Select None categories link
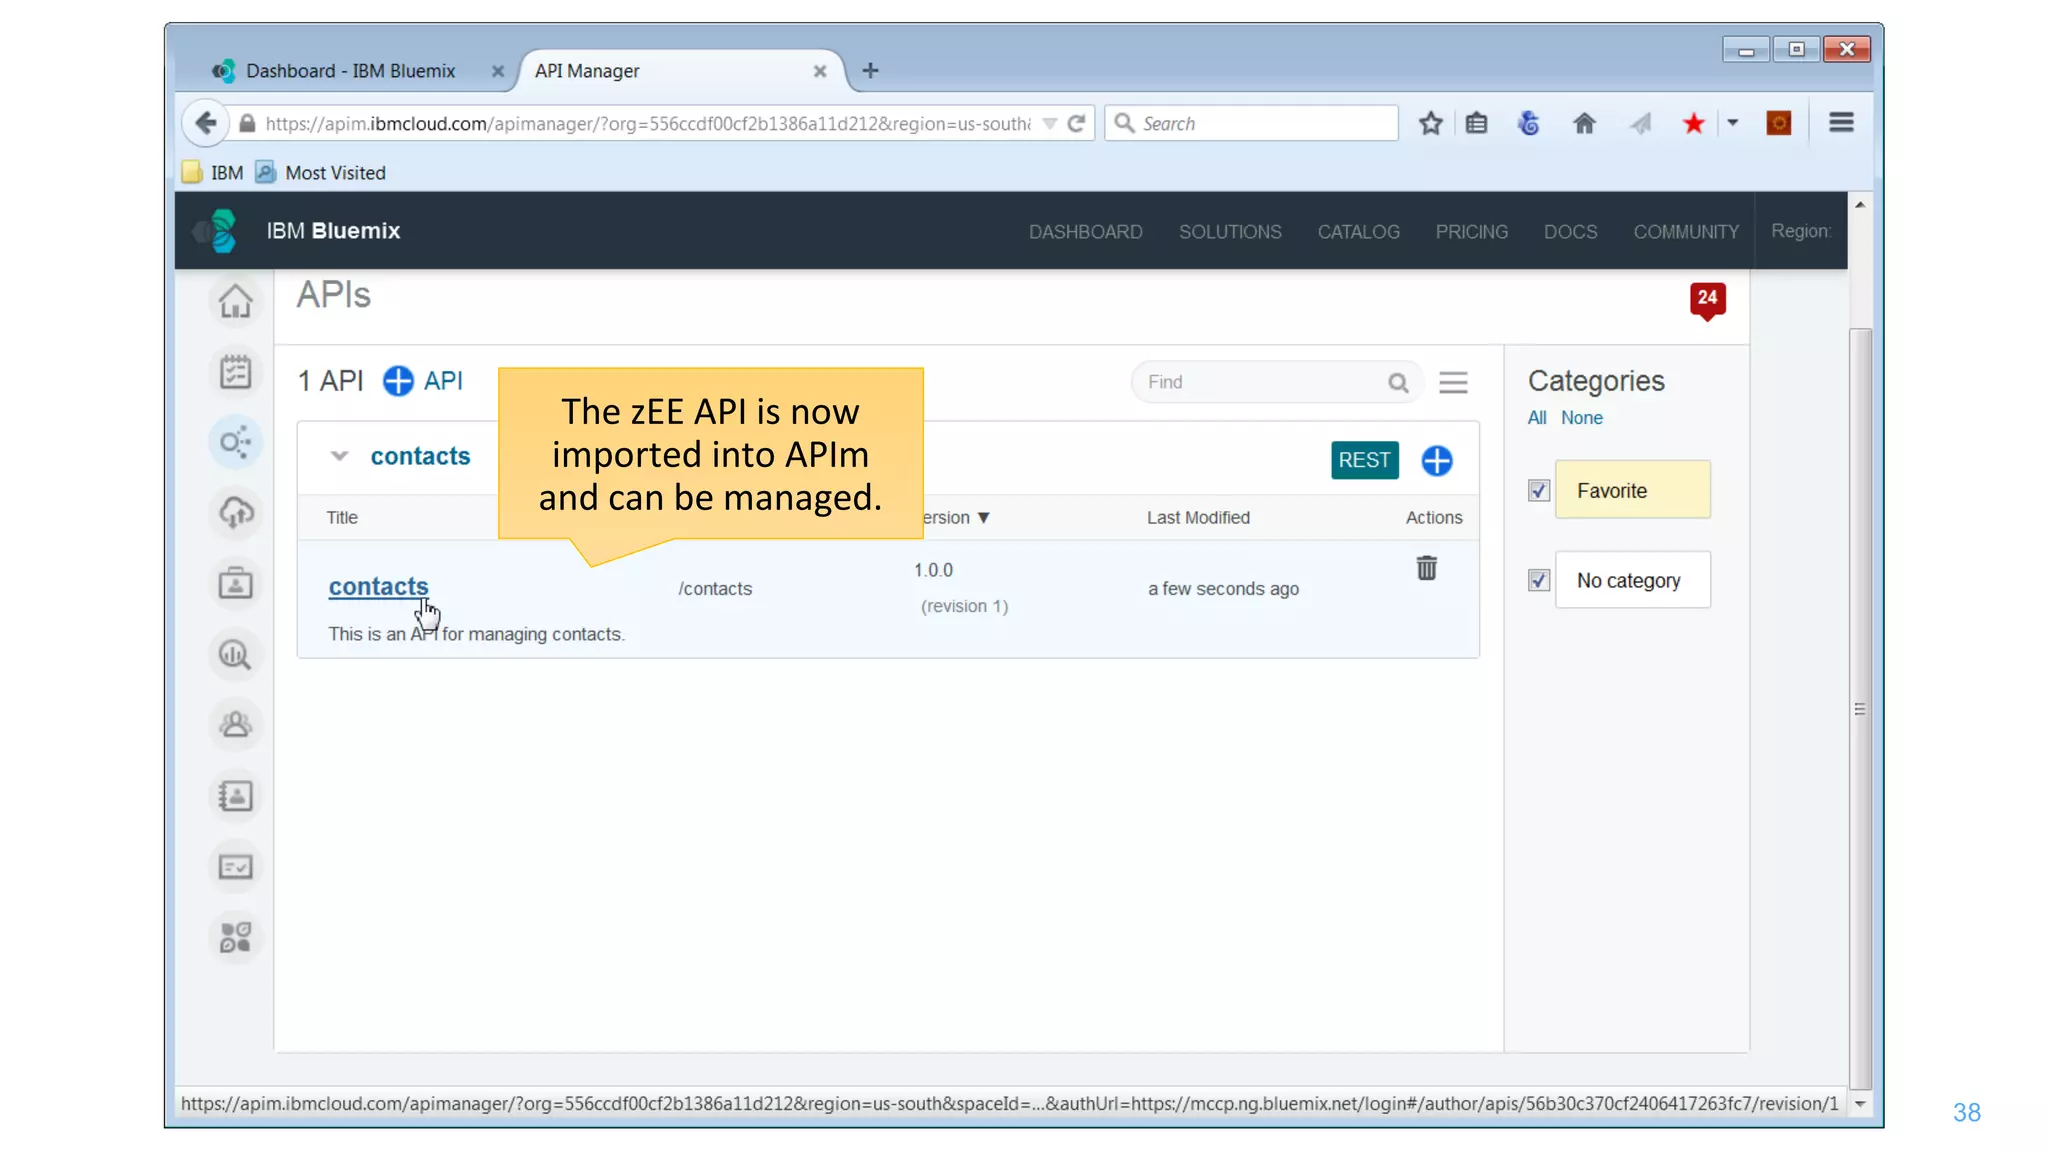This screenshot has height=1152, width=2048. point(1581,418)
